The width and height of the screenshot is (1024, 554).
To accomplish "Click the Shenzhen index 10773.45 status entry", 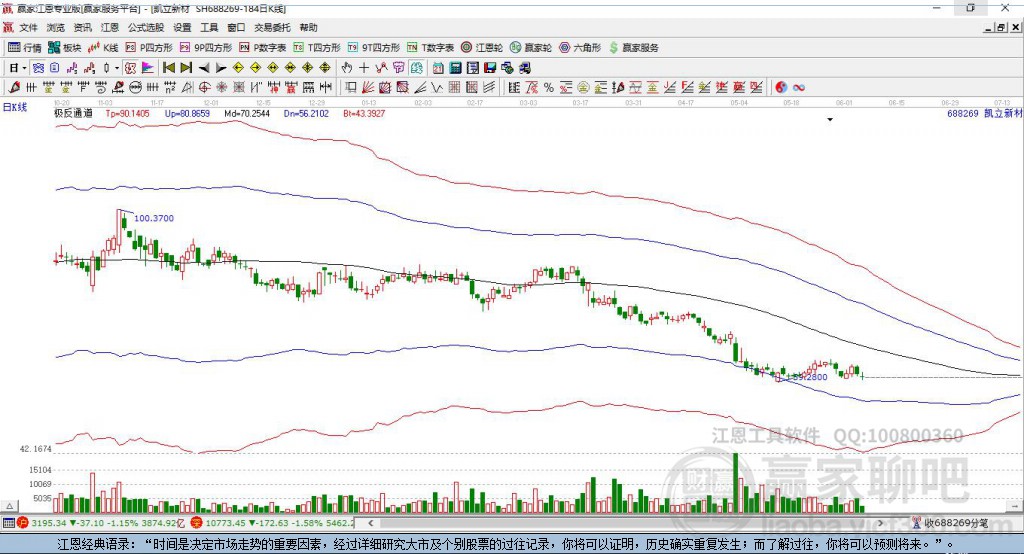I will coord(273,523).
